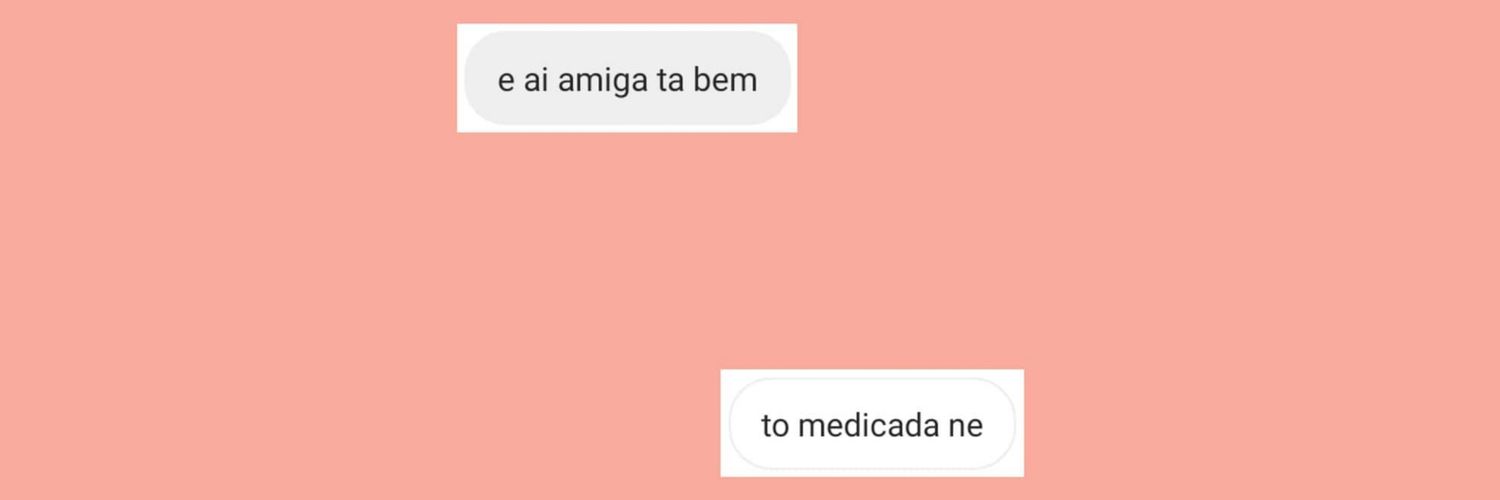Click the empty pink background between the messages
This screenshot has width=1500, height=500.
750,250
